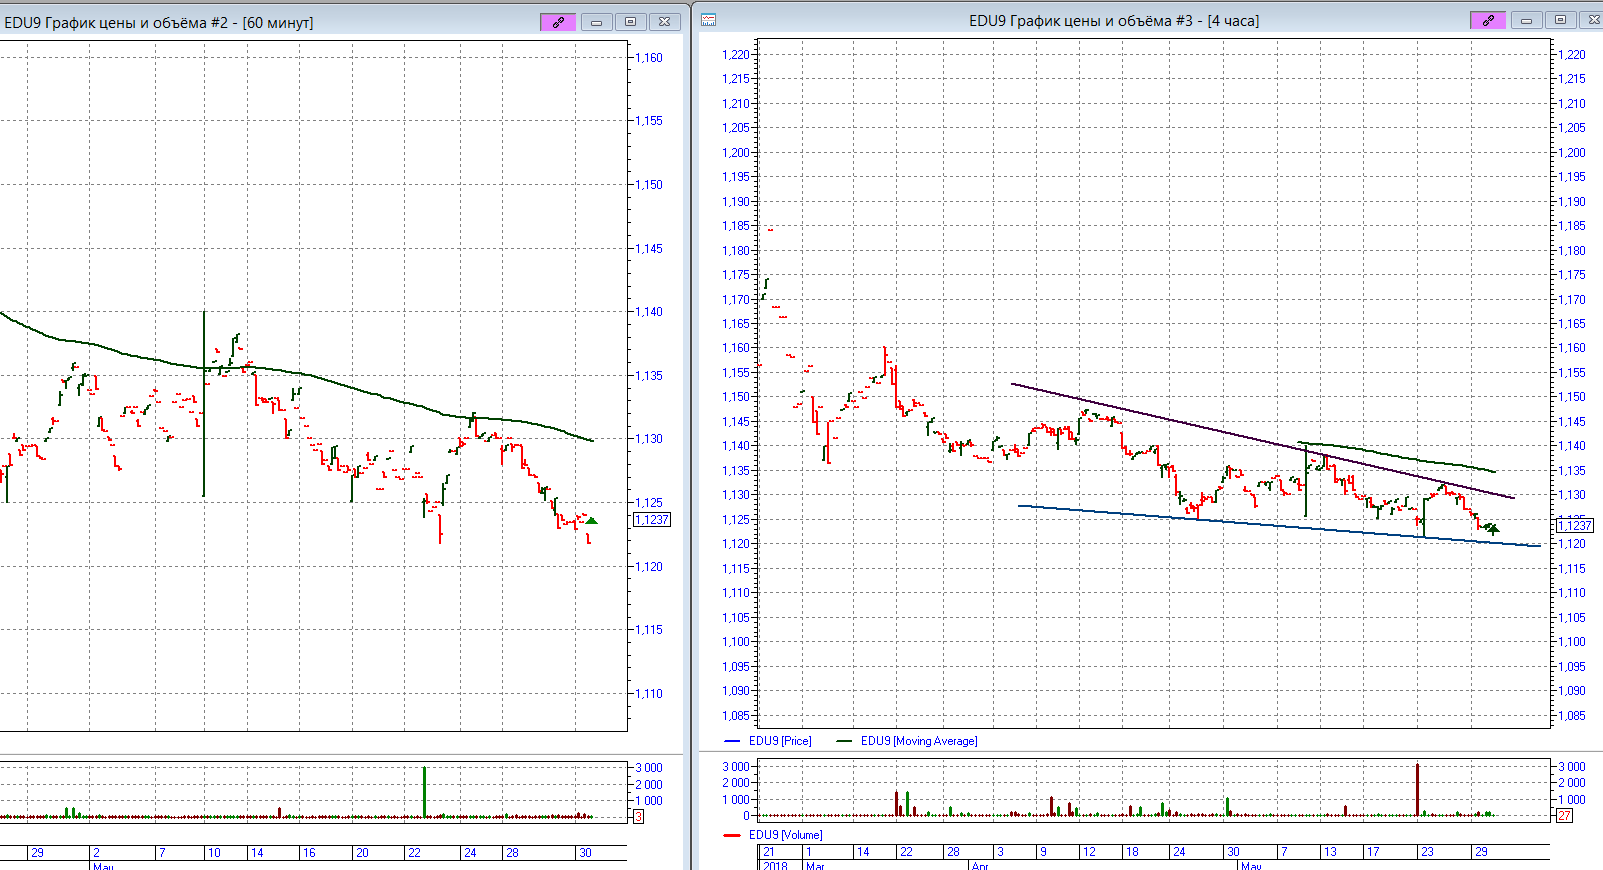Image resolution: width=1603 pixels, height=870 pixels.
Task: Select the EDU9 [Volume] legend entry
Action: pyautogui.click(x=785, y=835)
